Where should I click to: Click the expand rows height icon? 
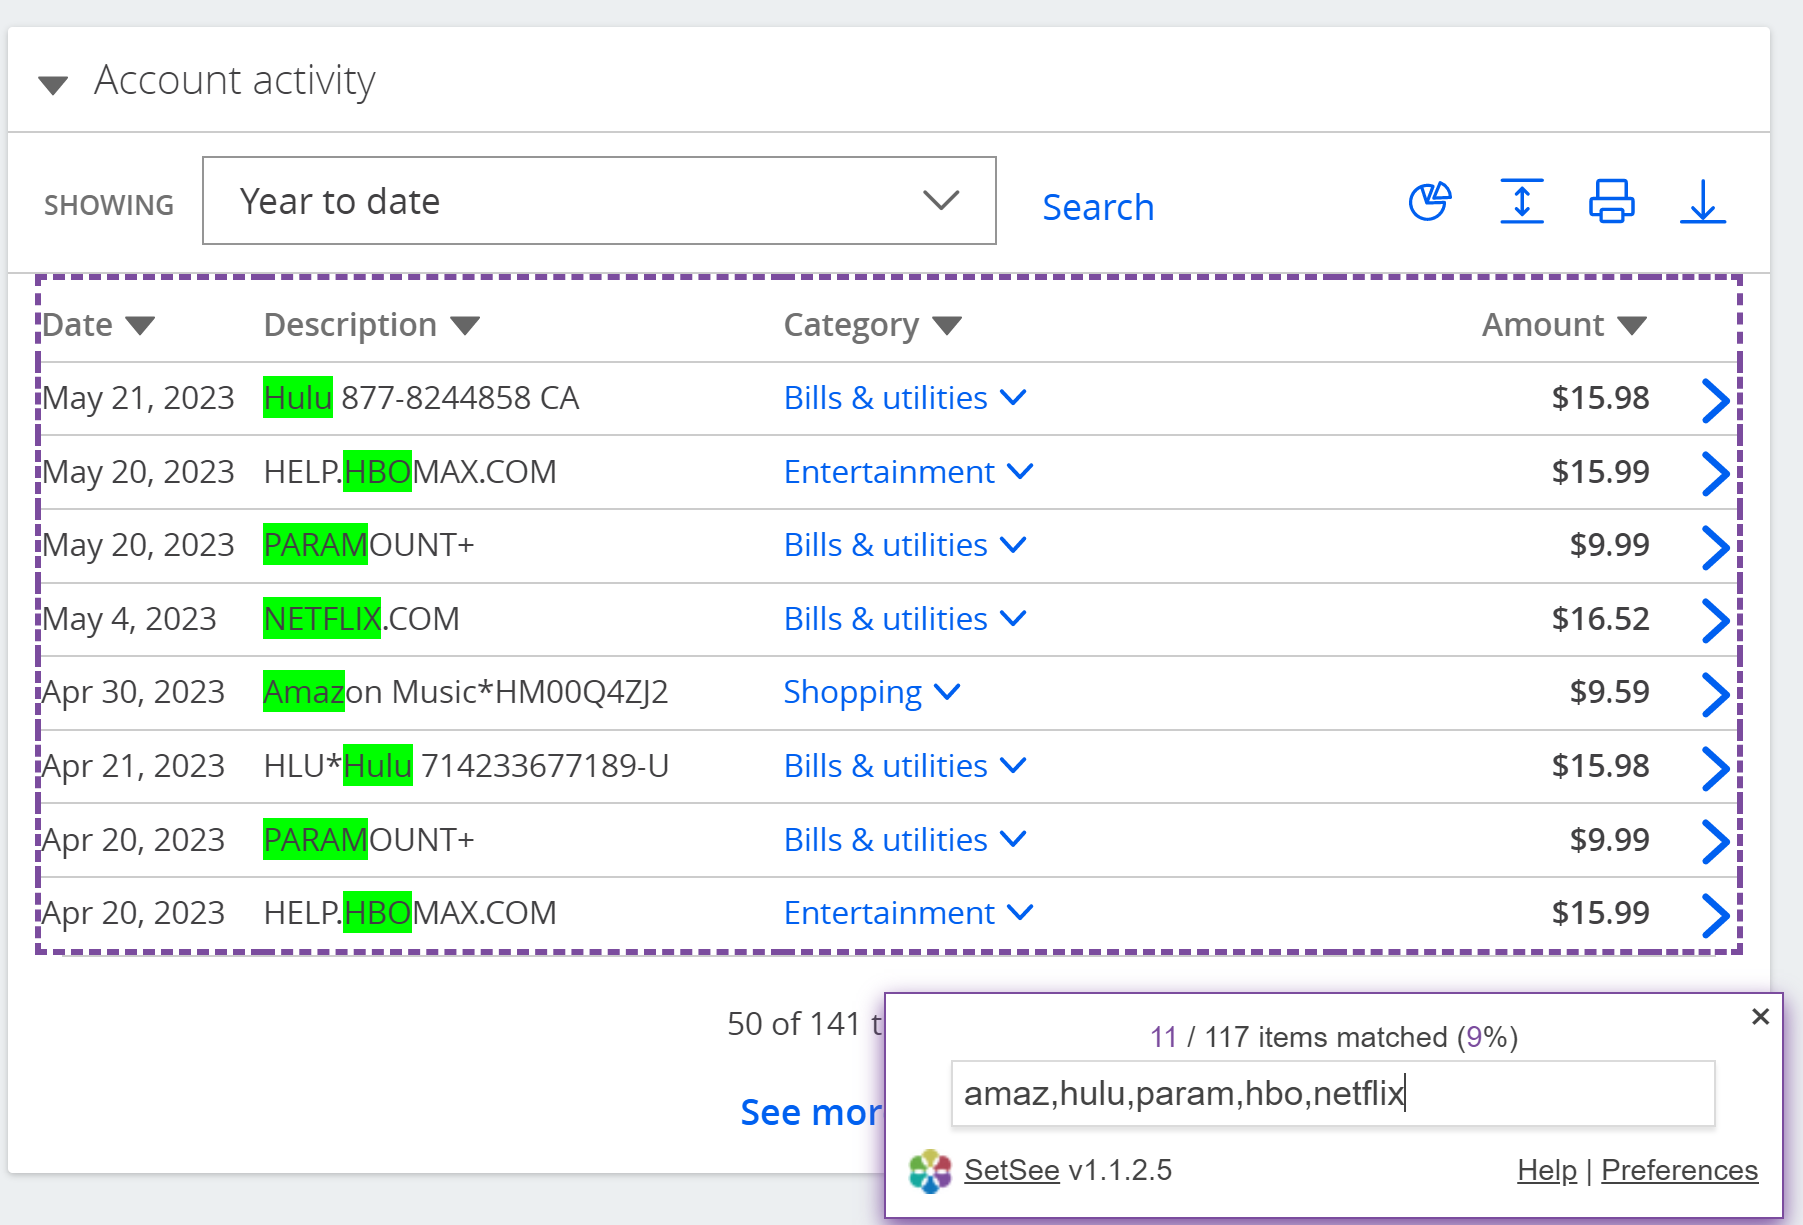point(1521,201)
